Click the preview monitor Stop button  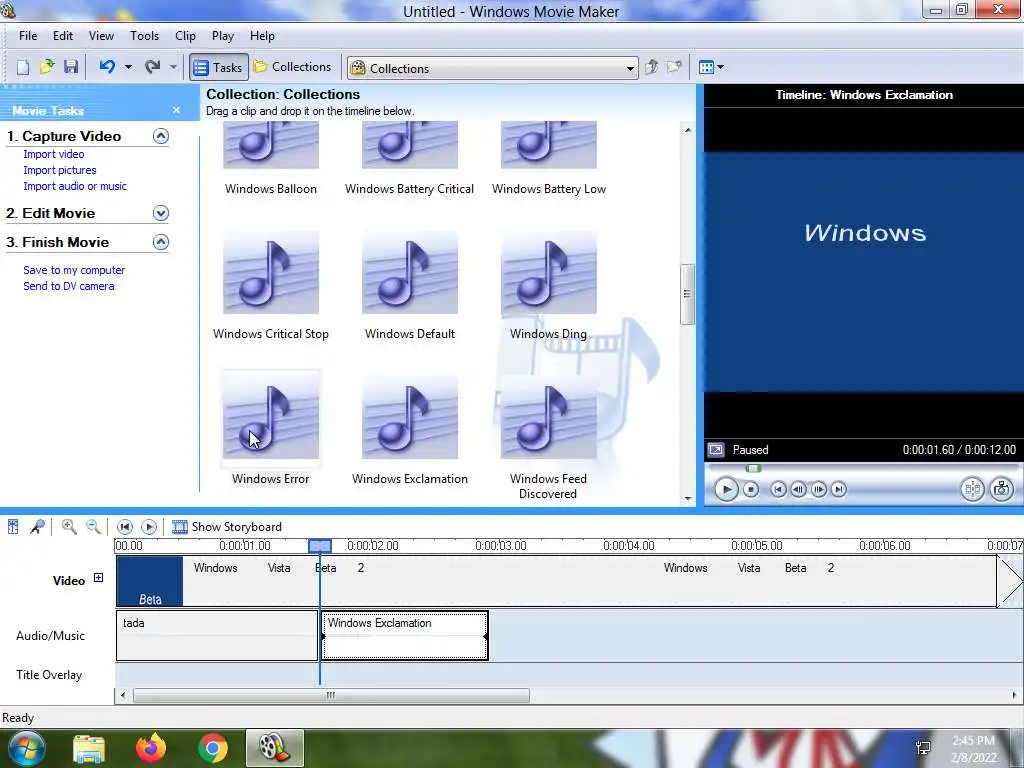pos(751,489)
